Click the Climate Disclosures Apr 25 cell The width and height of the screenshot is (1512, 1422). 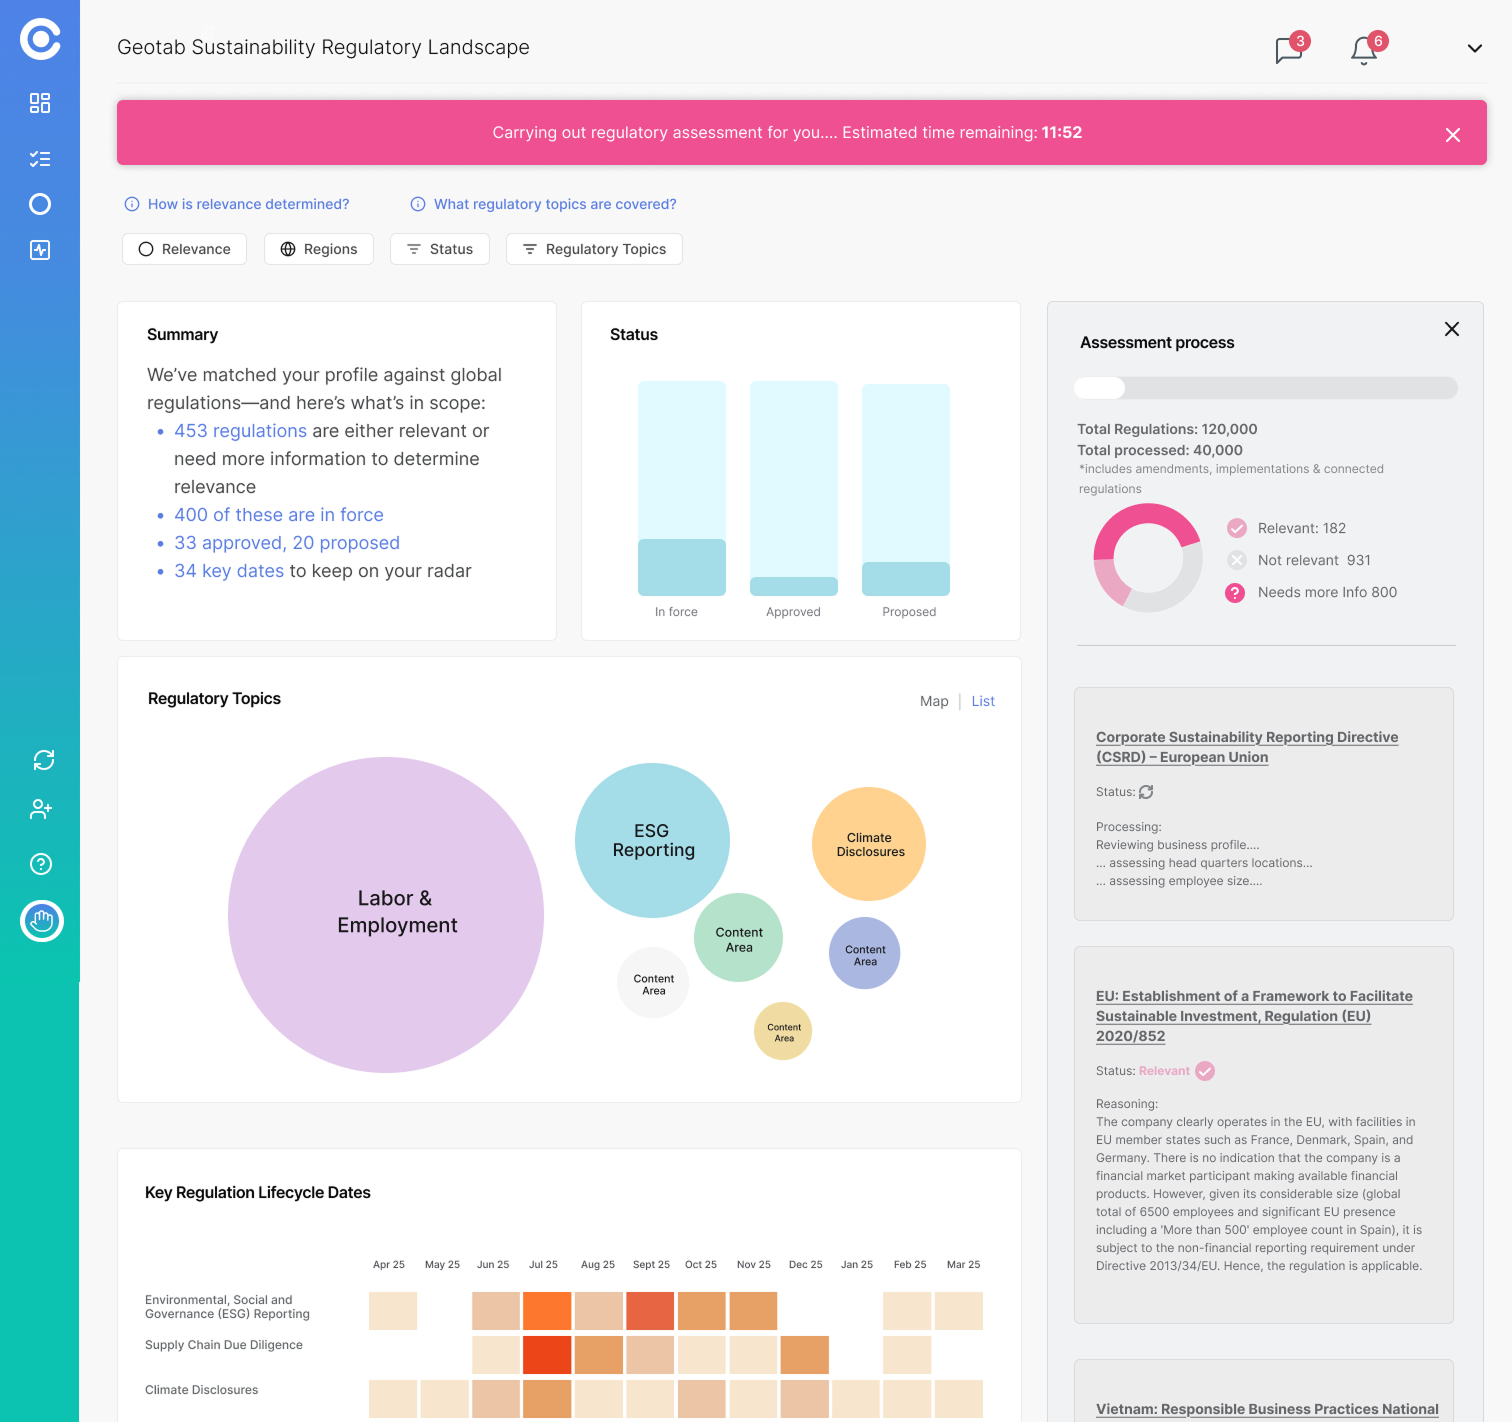click(393, 1399)
